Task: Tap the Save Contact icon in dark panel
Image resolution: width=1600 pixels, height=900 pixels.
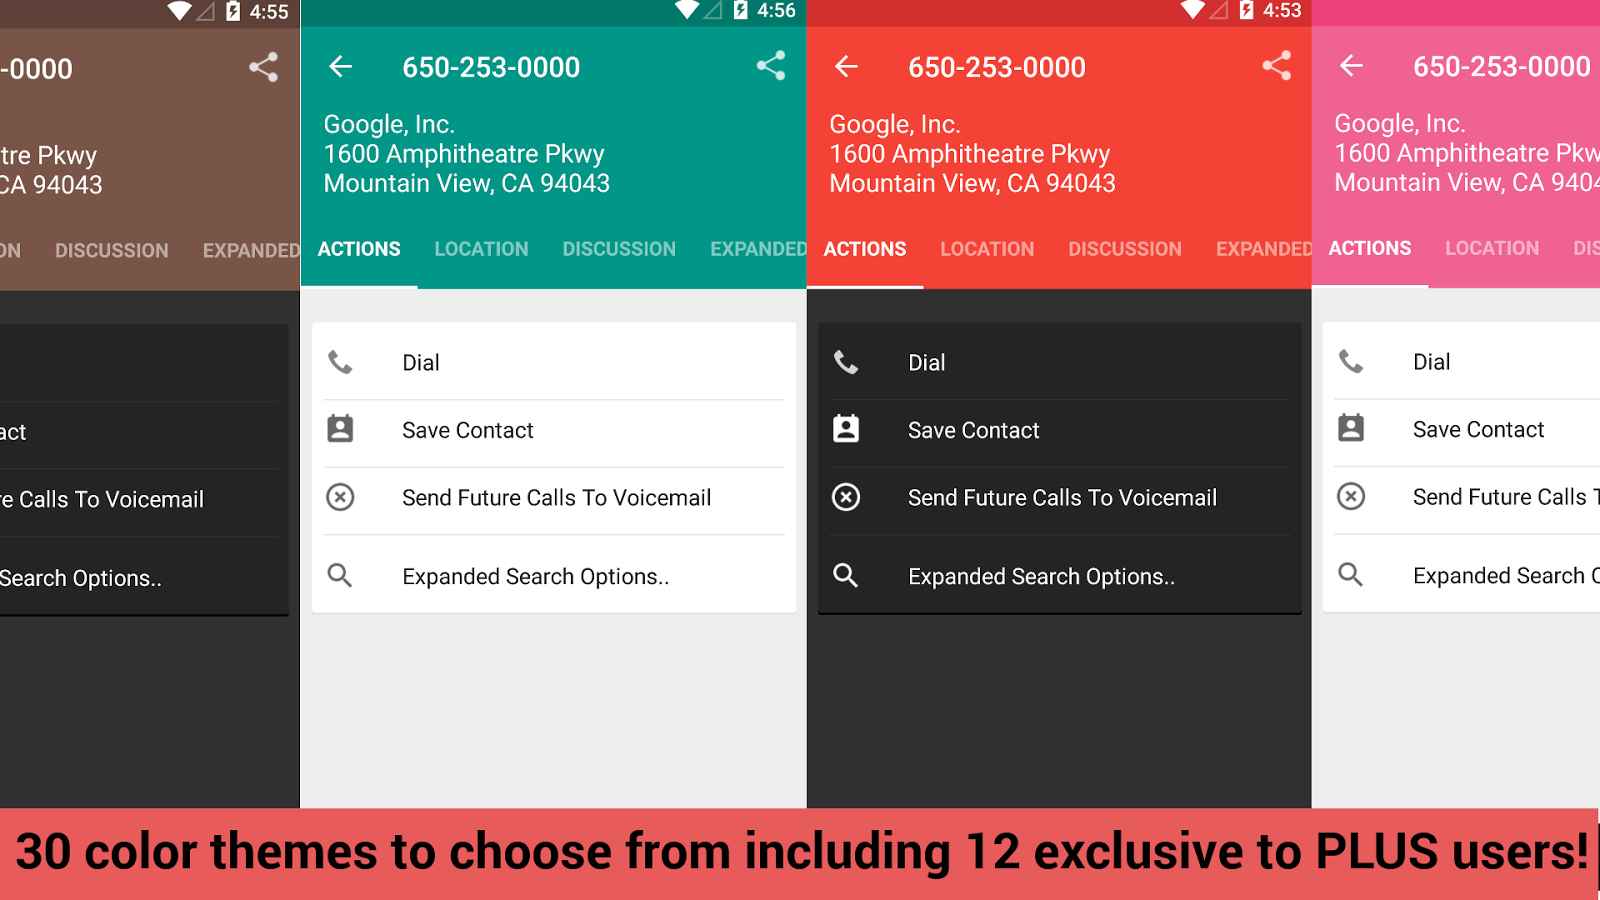Action: coord(846,429)
